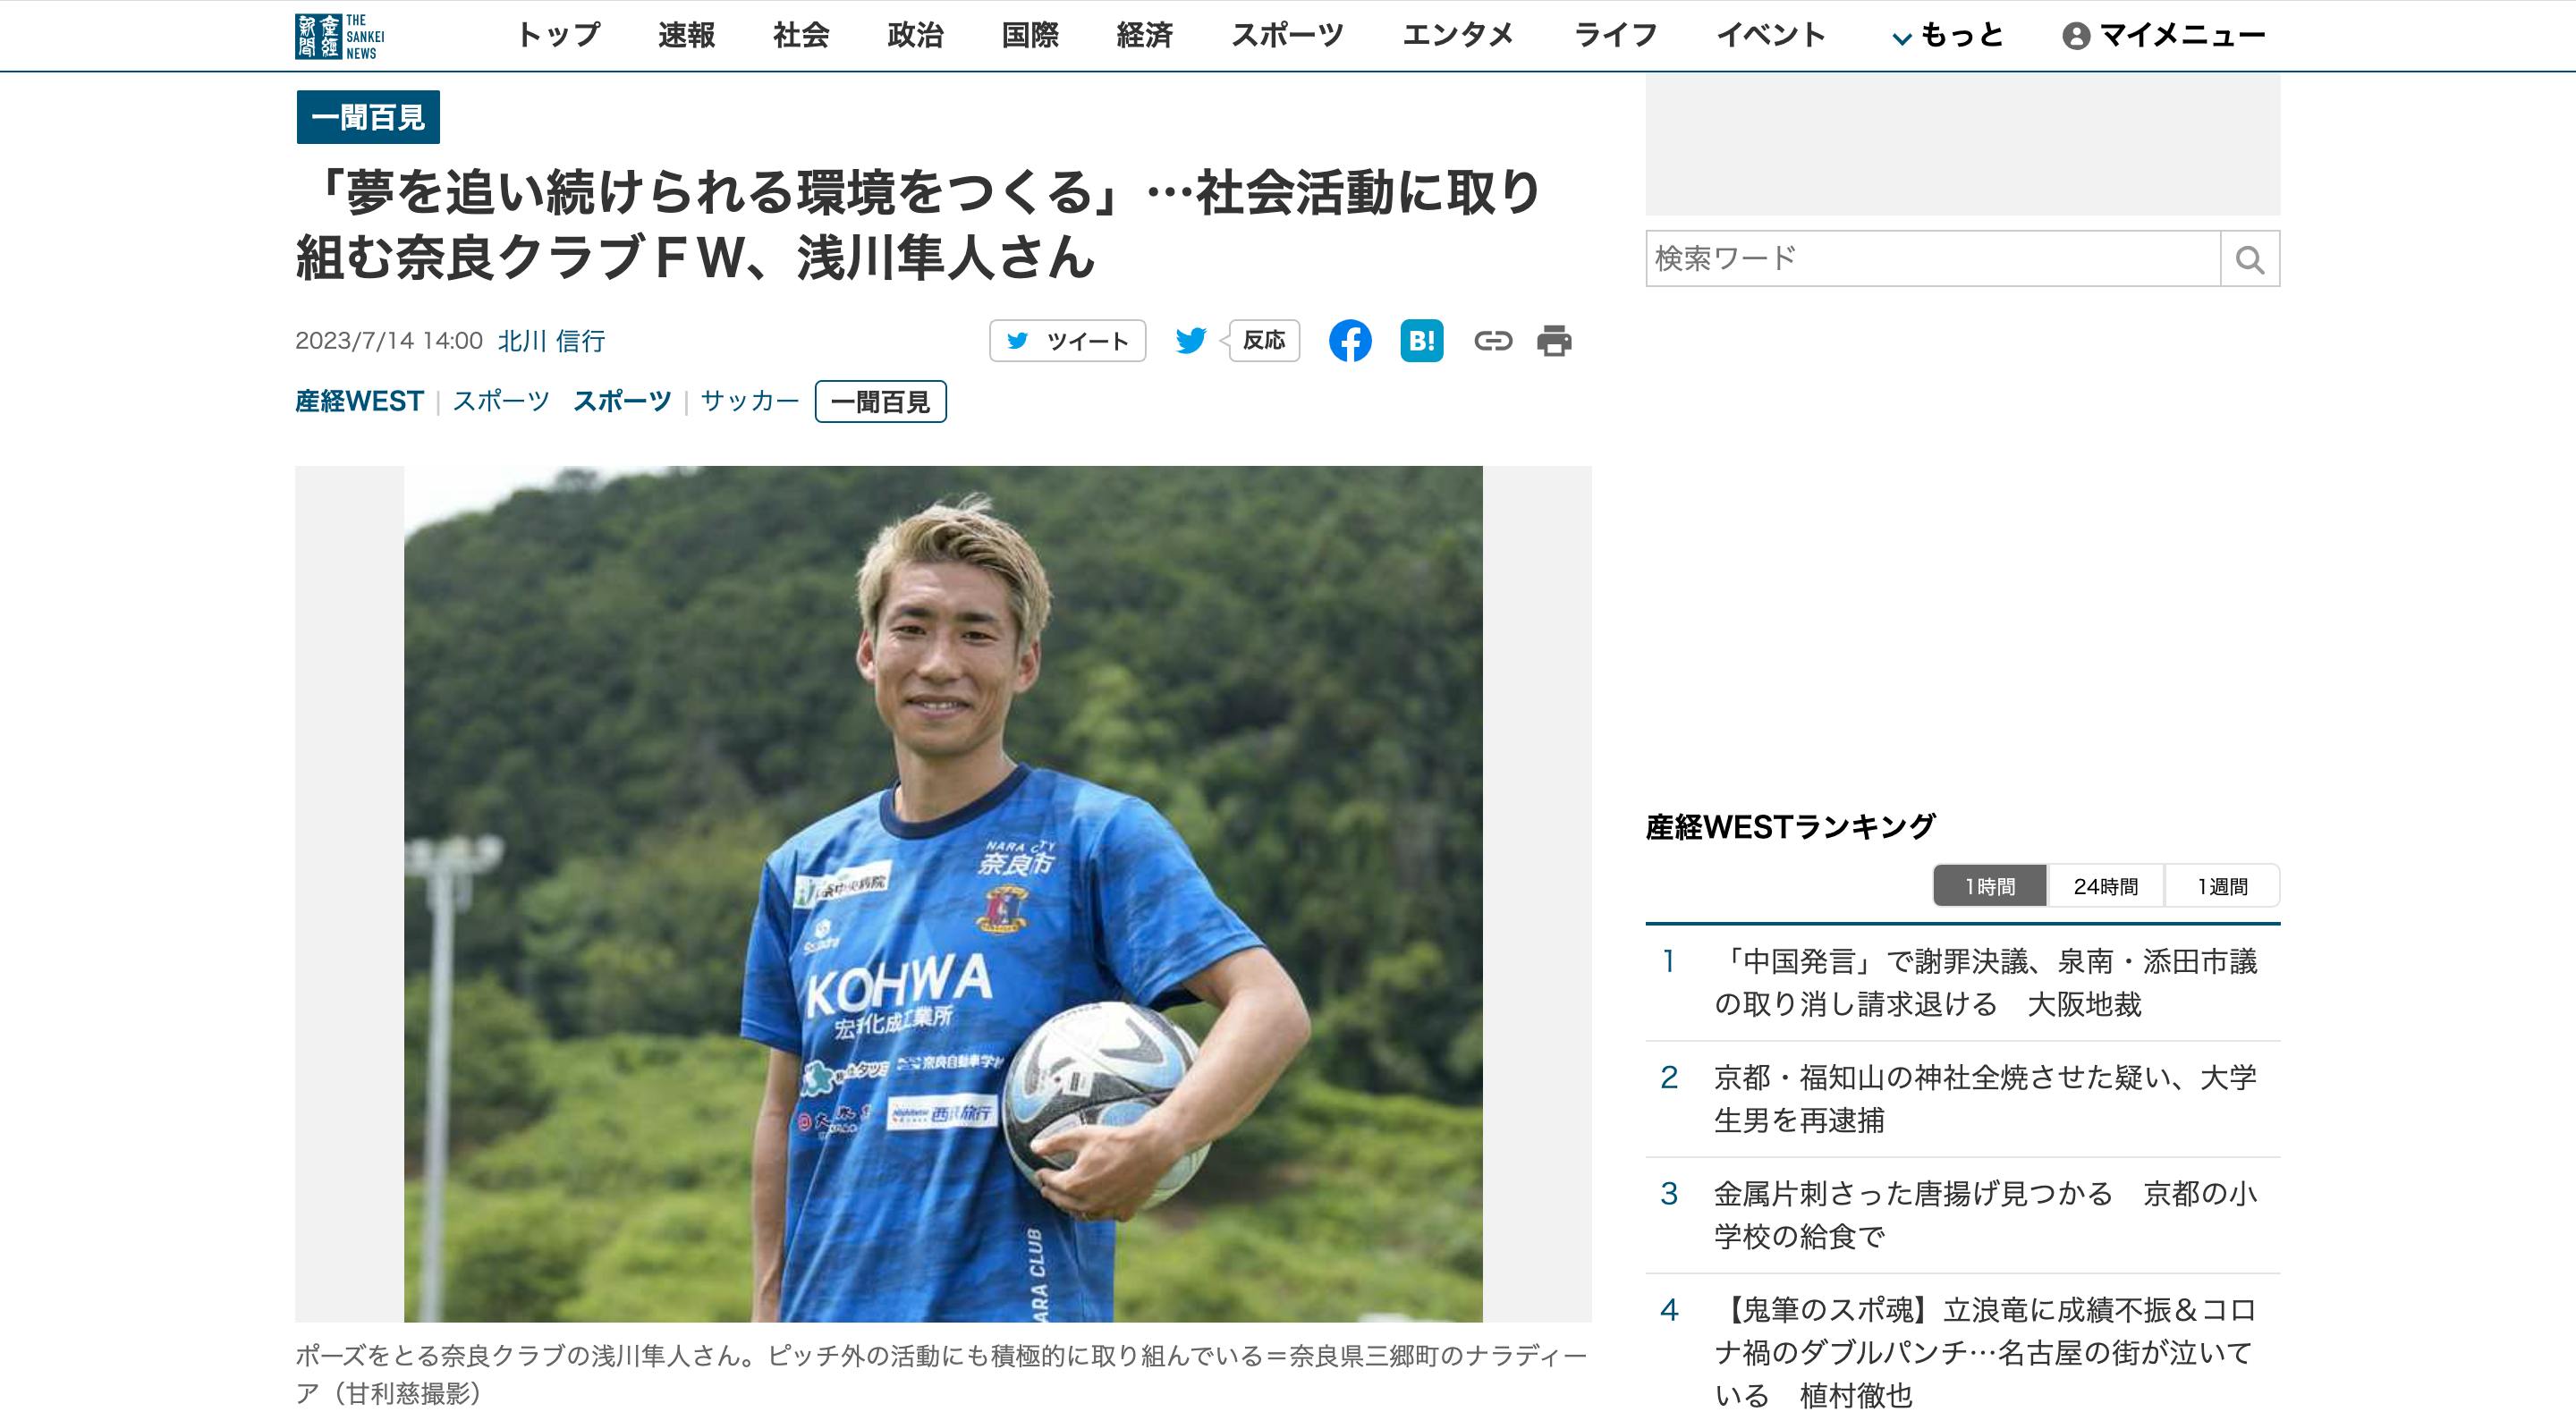Bookmark with the Hatena B! icon
The height and width of the screenshot is (1412, 2576).
pyautogui.click(x=1422, y=341)
